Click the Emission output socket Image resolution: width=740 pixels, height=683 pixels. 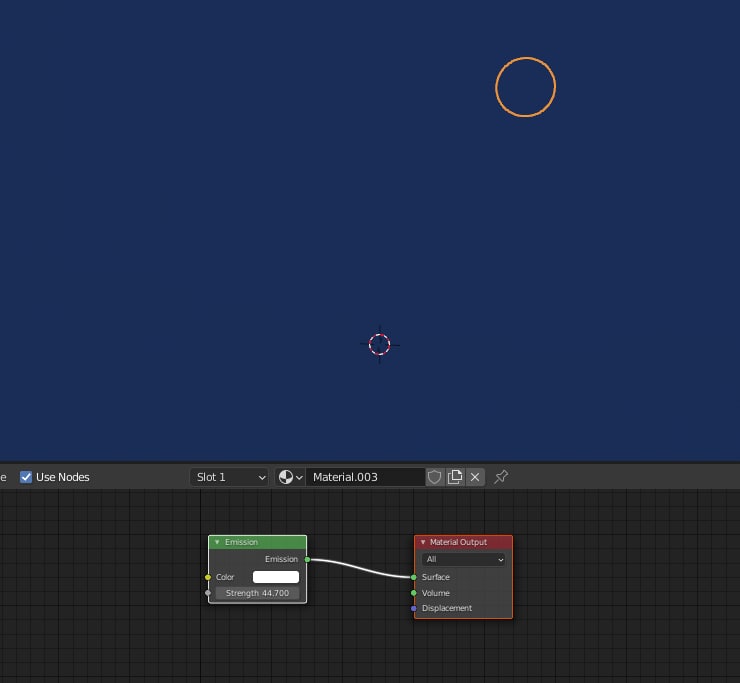coord(307,559)
